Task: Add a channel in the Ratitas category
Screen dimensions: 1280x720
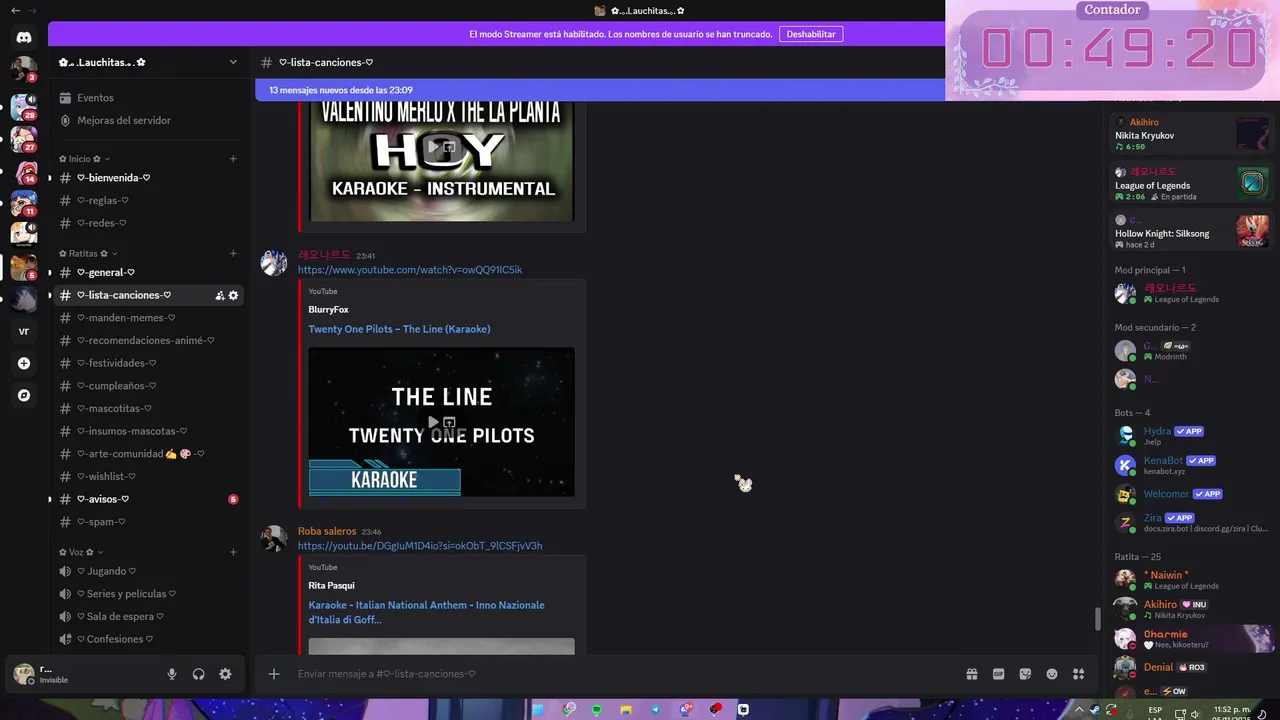Action: pyautogui.click(x=233, y=253)
